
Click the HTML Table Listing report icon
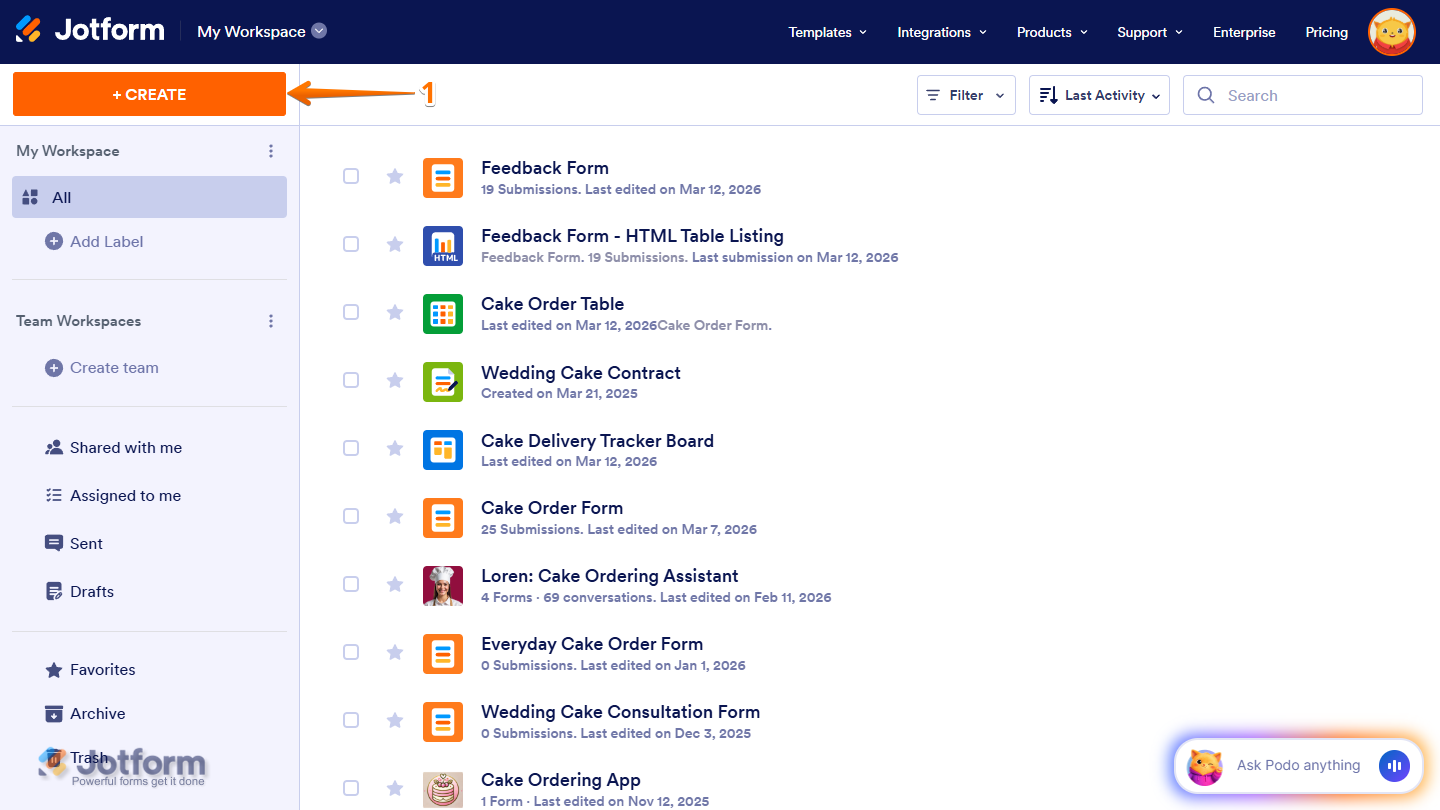[443, 245]
